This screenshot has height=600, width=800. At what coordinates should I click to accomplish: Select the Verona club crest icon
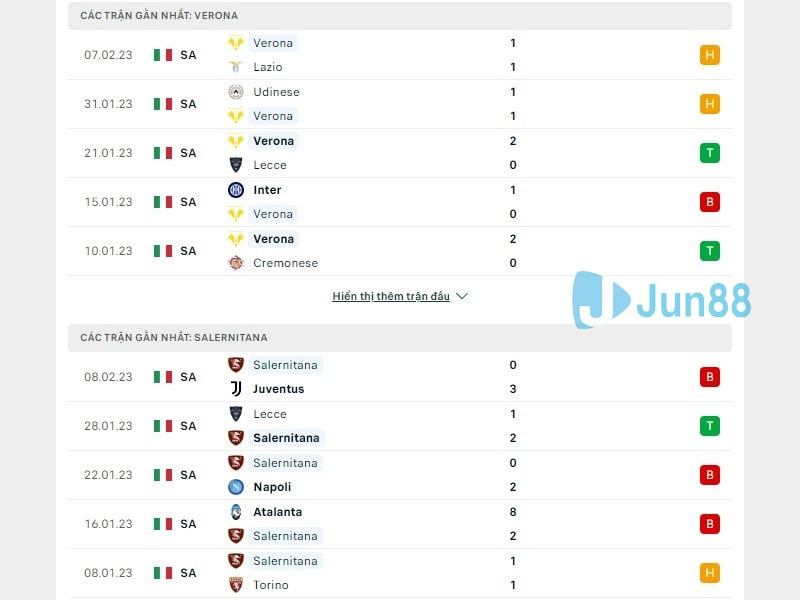click(237, 43)
